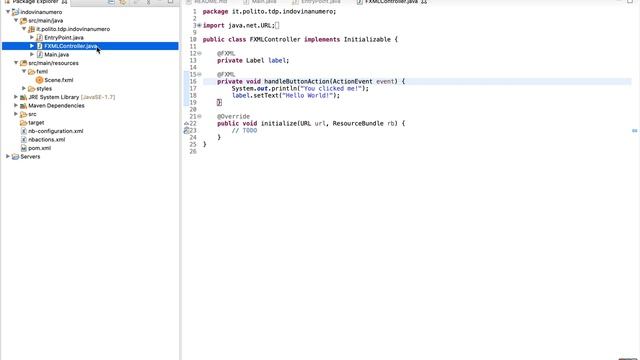Fold the label field at line 12
640x360 pixels.
point(200,53)
